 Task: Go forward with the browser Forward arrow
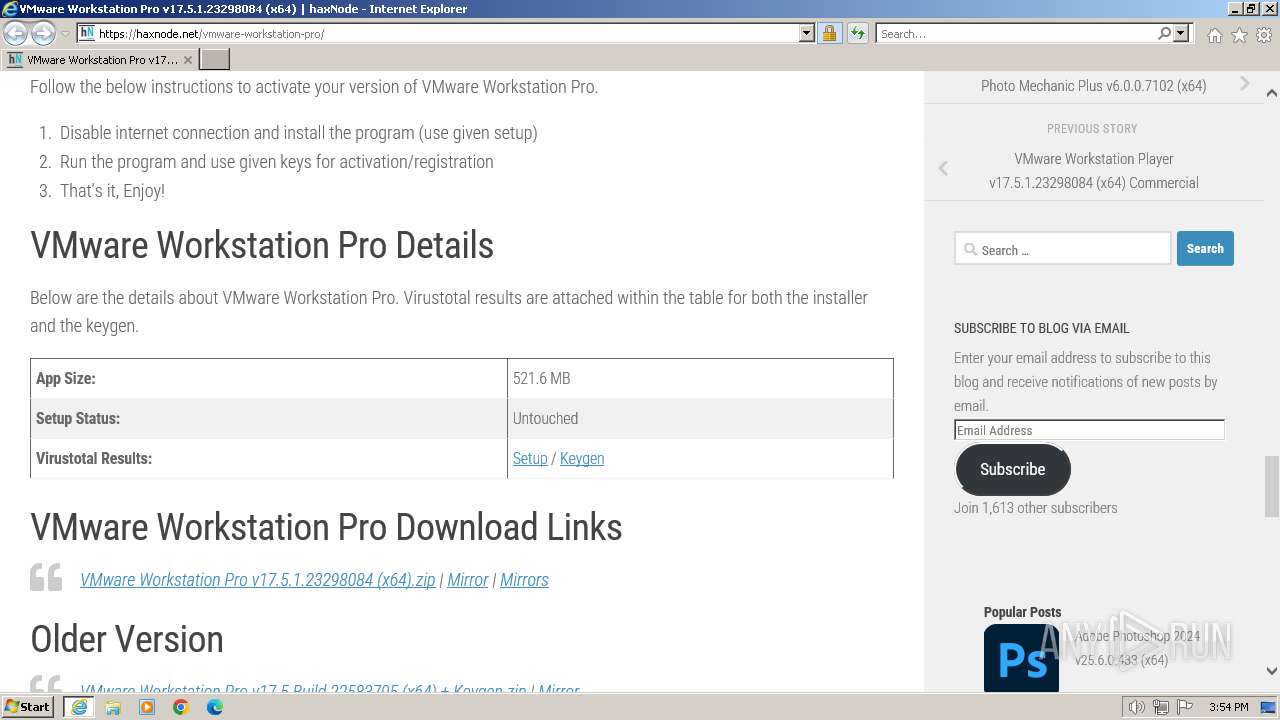(x=43, y=33)
